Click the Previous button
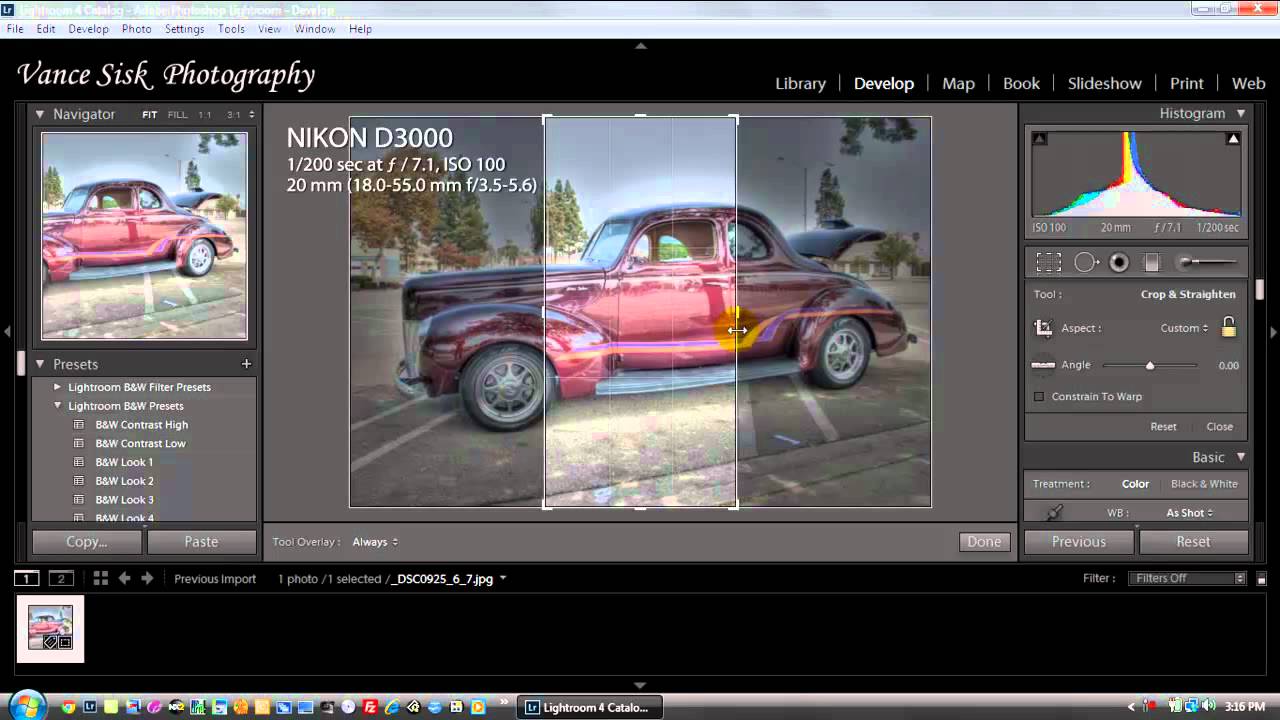Screen dimensions: 1280x720 click(1079, 542)
